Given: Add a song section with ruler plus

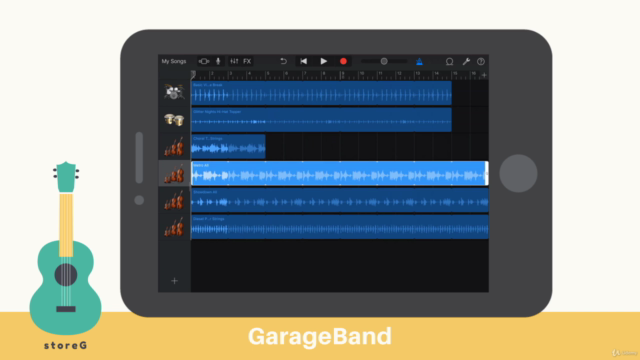Looking at the screenshot, I should (484, 75).
